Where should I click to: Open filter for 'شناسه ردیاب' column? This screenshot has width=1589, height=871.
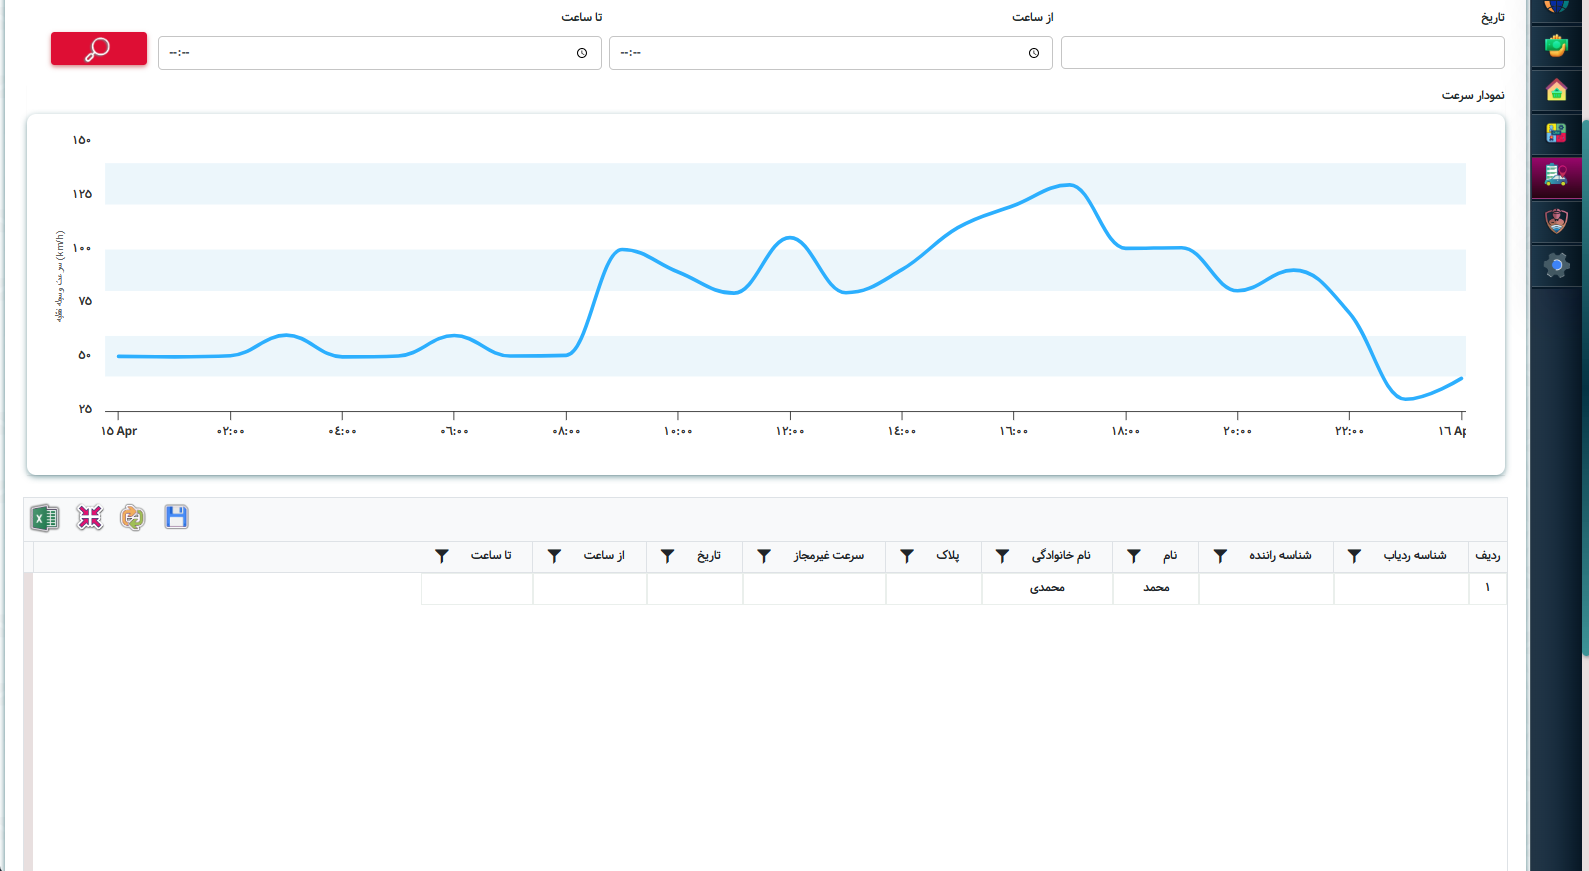coord(1354,556)
